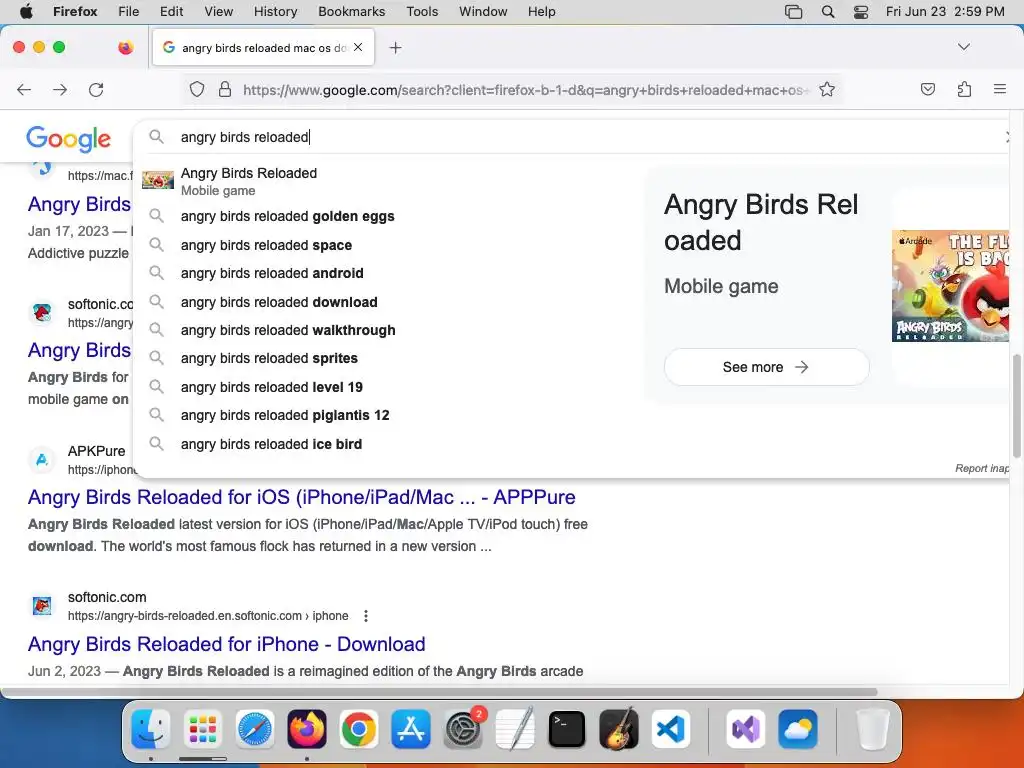
Task: Open Firefox icon in the Dock
Action: tap(306, 729)
